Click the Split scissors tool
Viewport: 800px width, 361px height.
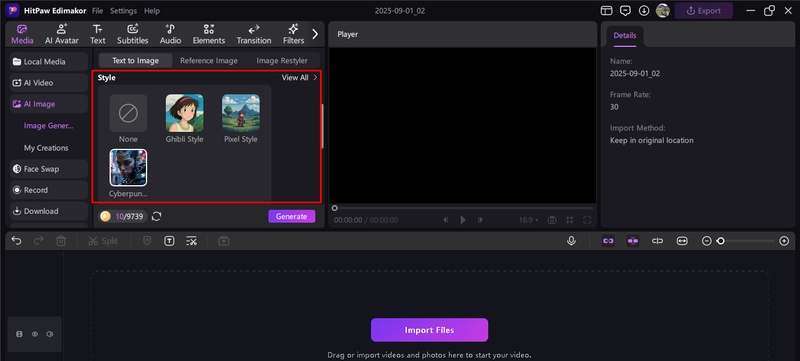pyautogui.click(x=103, y=241)
